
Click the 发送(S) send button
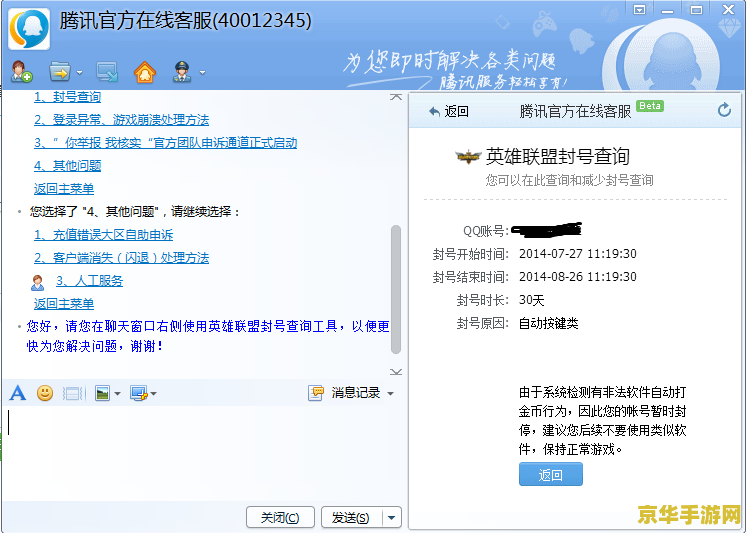pos(351,517)
